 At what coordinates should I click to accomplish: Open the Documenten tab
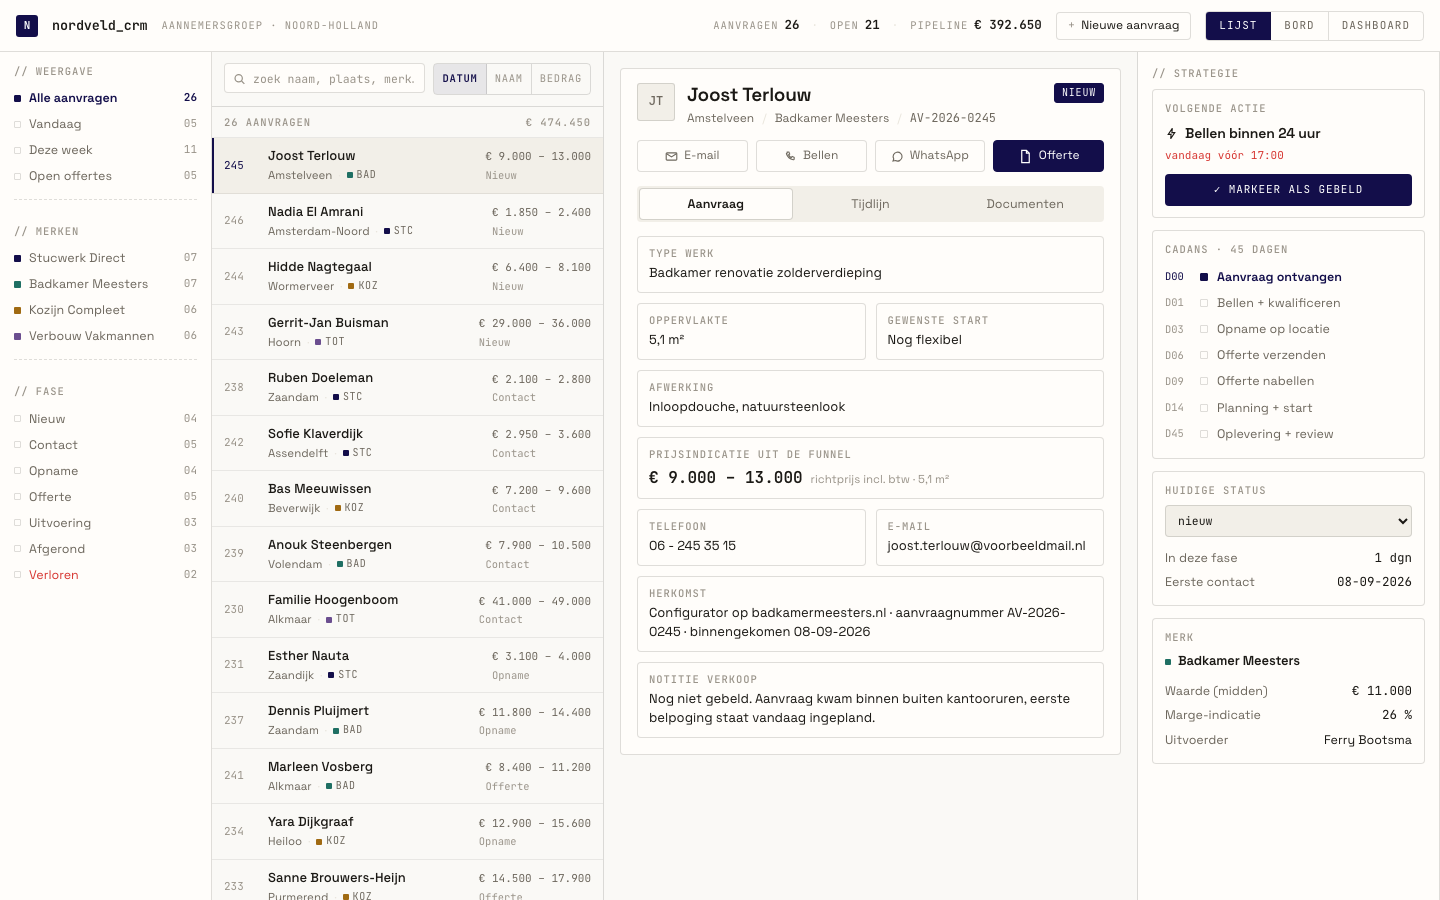1025,204
